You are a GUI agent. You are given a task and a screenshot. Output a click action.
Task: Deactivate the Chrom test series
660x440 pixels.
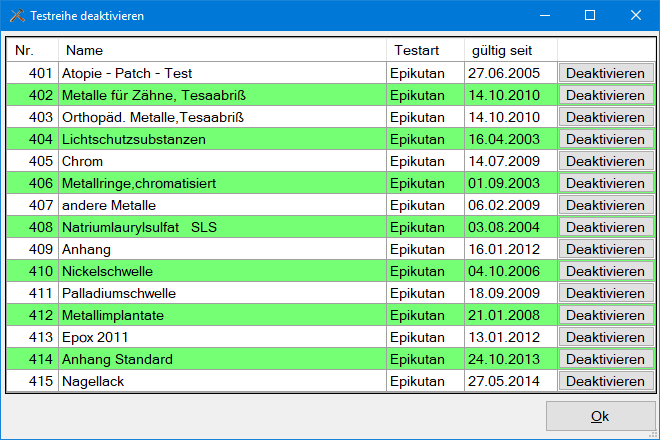(x=605, y=161)
